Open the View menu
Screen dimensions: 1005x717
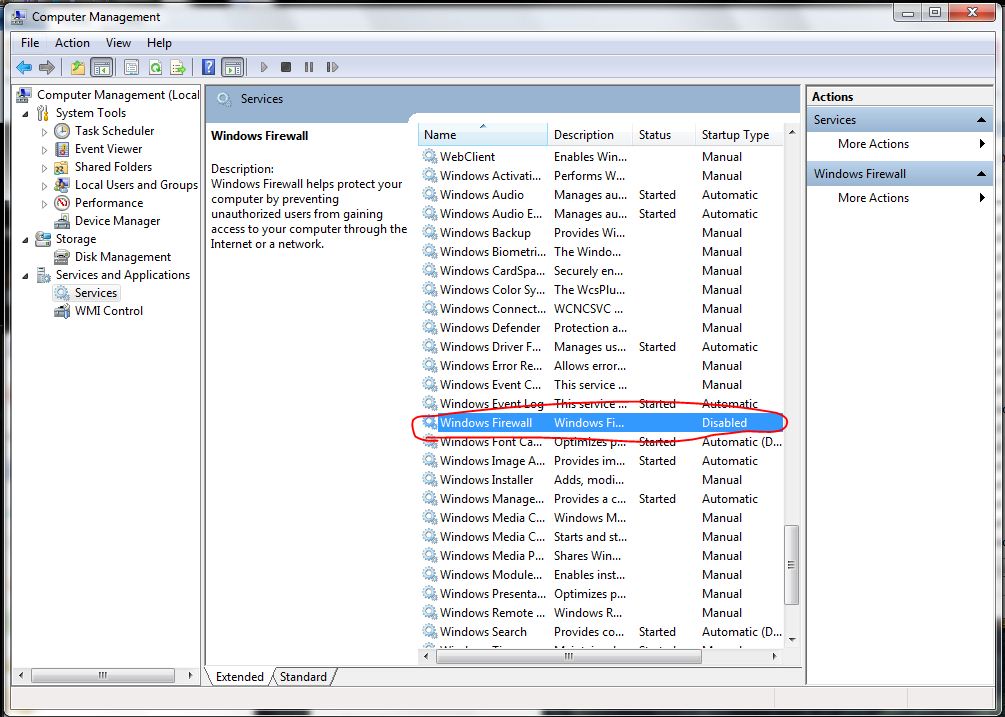click(118, 43)
